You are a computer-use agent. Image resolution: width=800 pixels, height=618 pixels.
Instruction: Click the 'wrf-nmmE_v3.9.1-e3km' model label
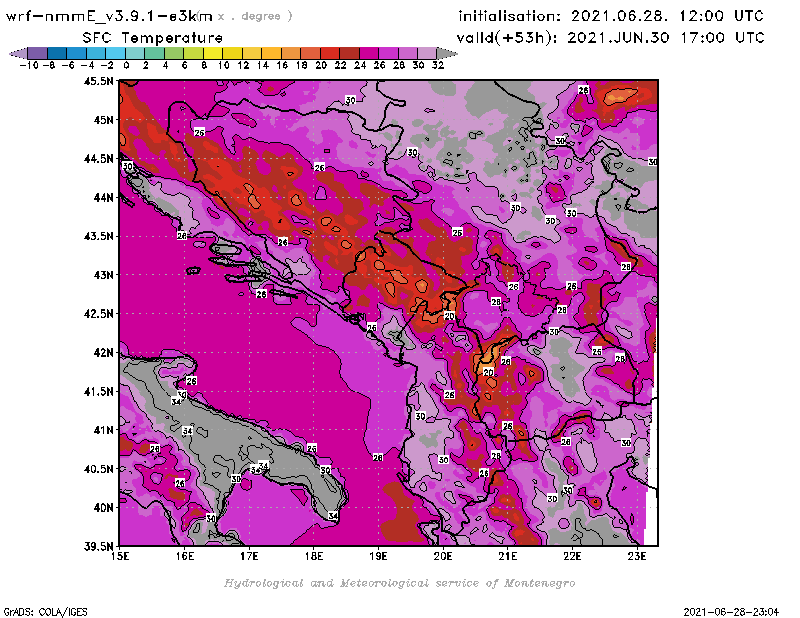(x=110, y=16)
